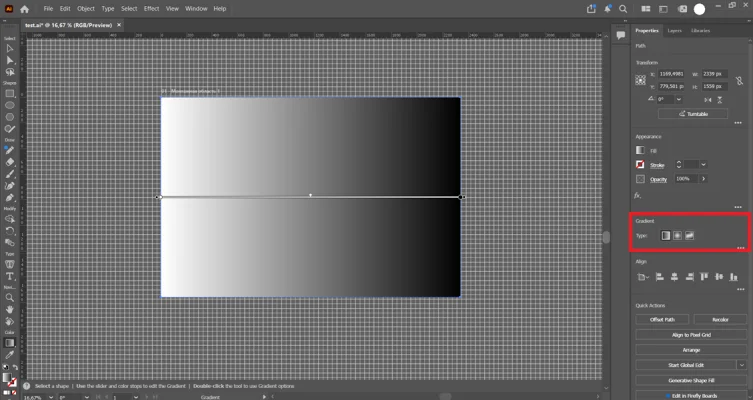Expand the Opacity slider arrow

tap(704, 179)
